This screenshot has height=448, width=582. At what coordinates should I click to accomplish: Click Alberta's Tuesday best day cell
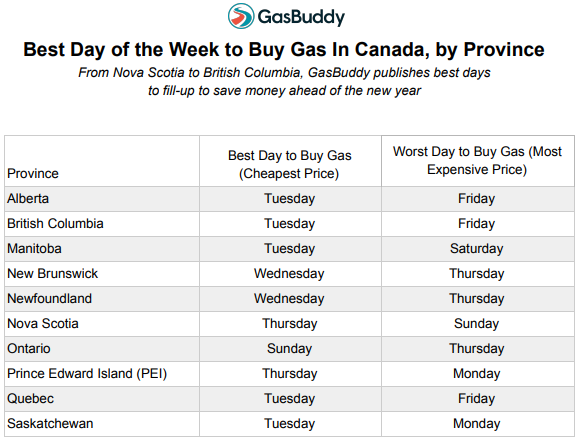pos(290,199)
